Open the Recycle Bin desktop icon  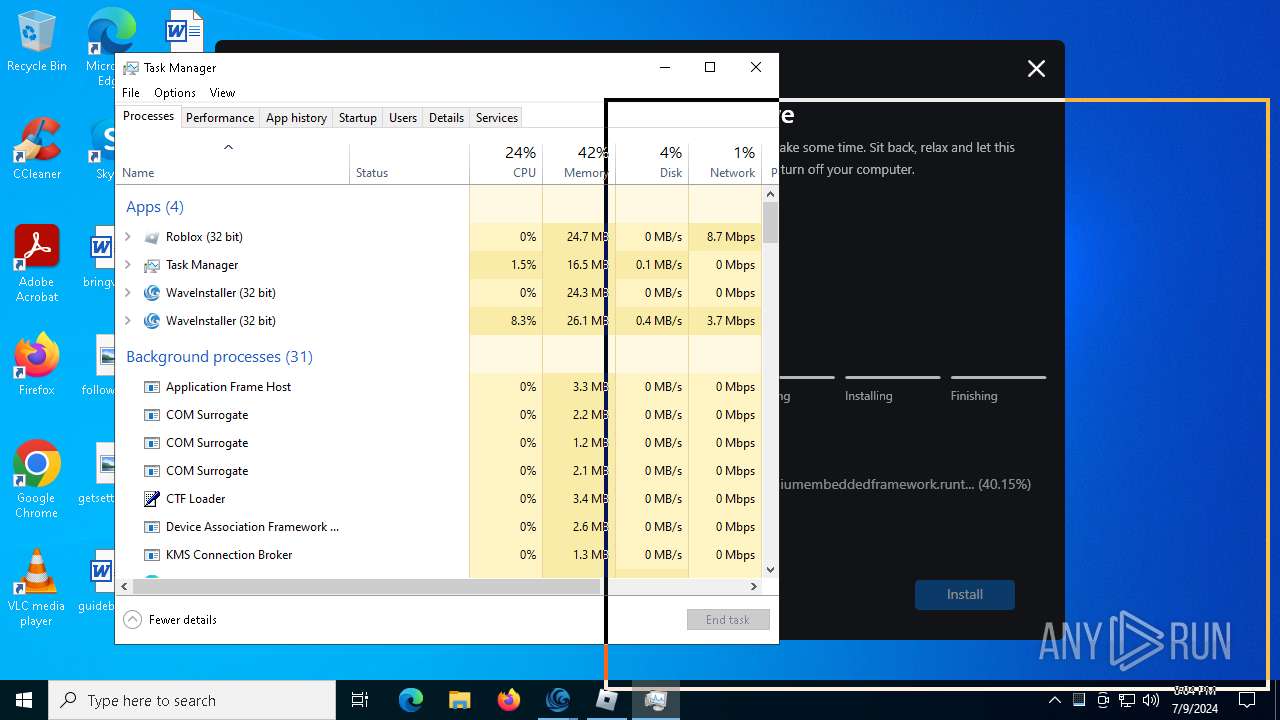click(36, 41)
